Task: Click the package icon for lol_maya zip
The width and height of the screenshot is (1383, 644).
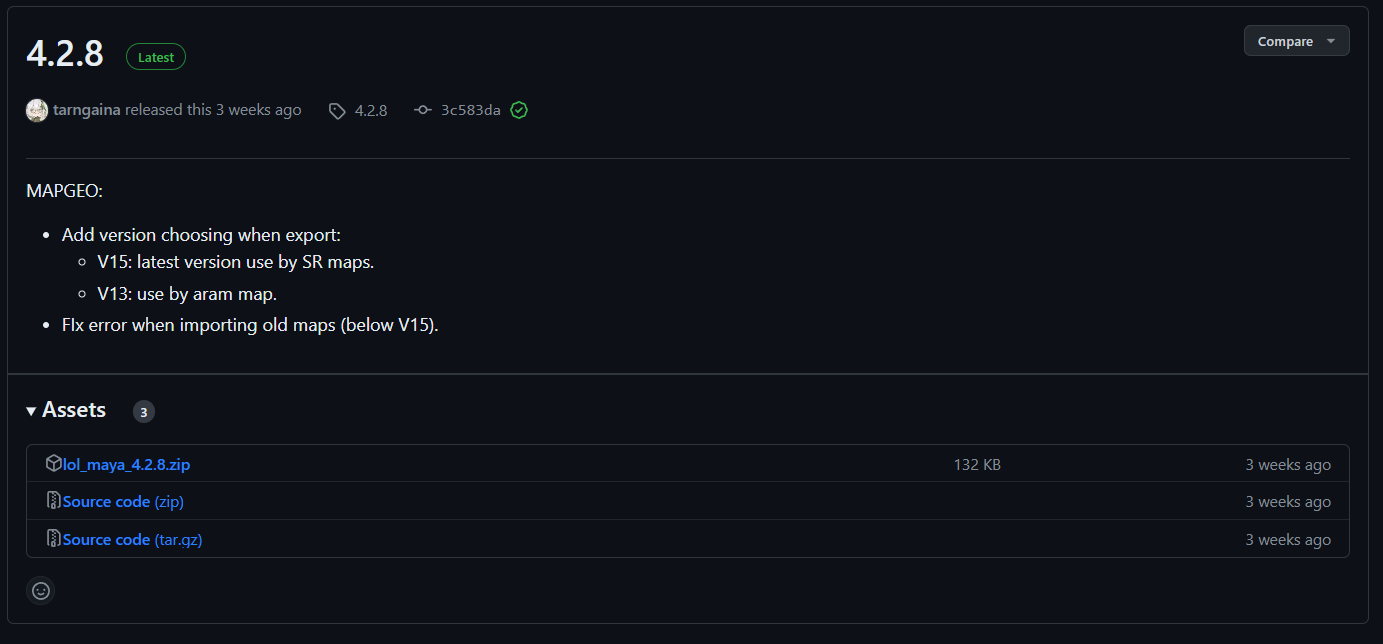Action: tap(54, 464)
